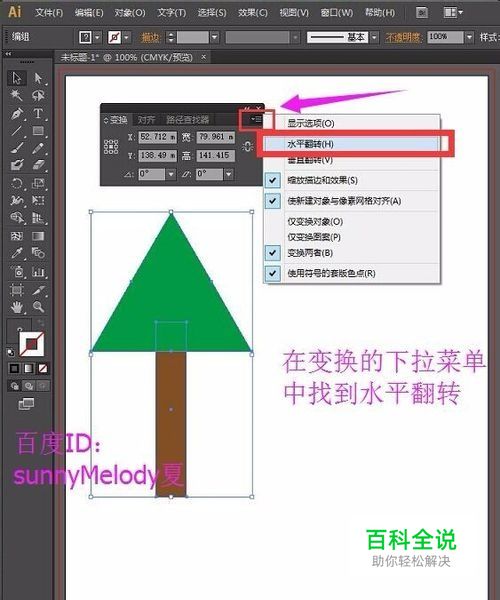The height and width of the screenshot is (600, 500).
Task: Switch to the 路径查找器 panel tab
Action: point(187,120)
